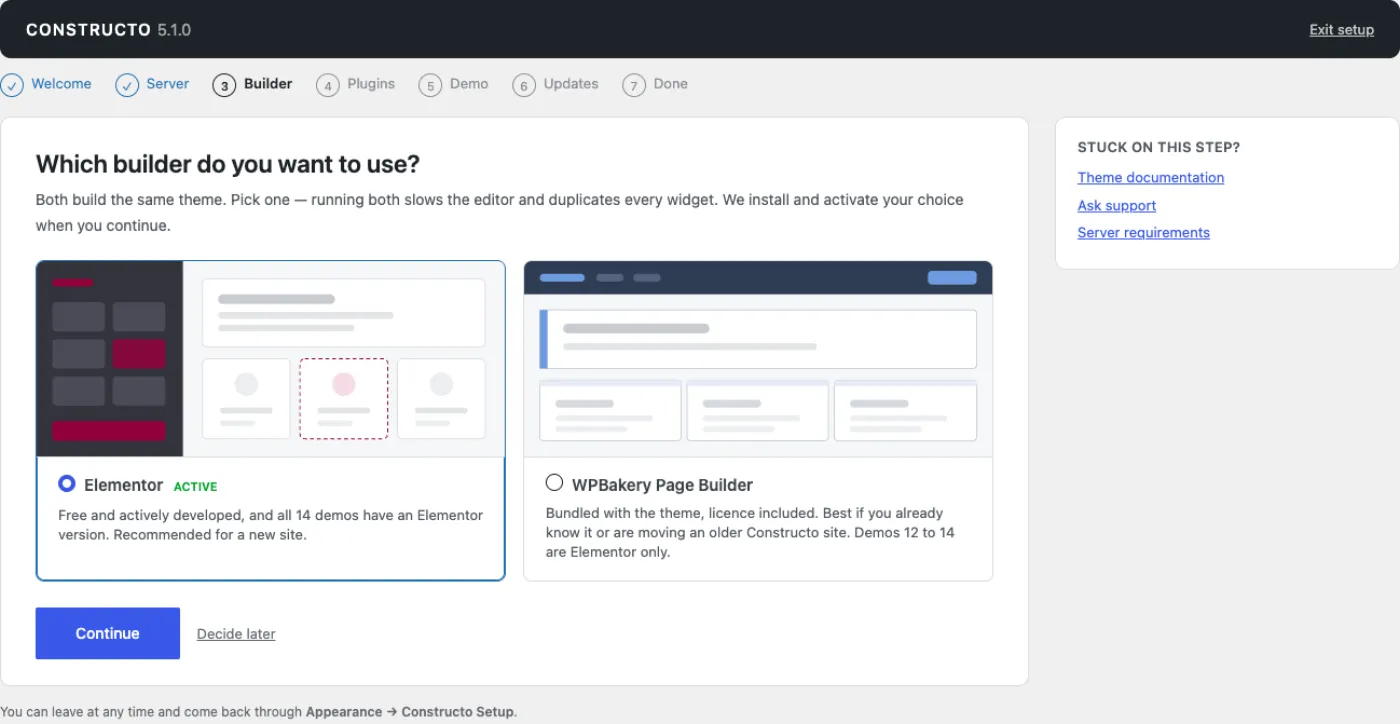Click the CONSTRUCTO logo text
Viewport: 1400px width, 724px height.
[88, 30]
